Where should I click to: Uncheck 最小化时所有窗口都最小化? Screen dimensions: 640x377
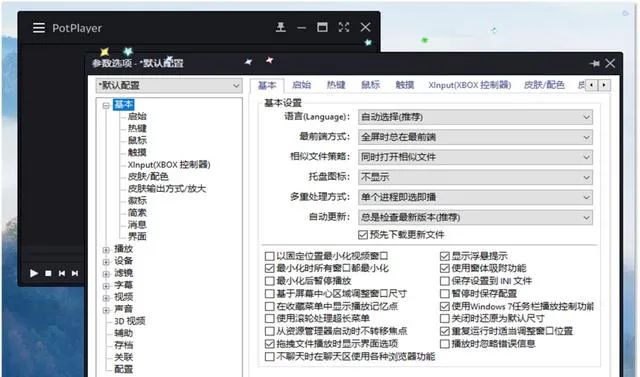tap(269, 268)
